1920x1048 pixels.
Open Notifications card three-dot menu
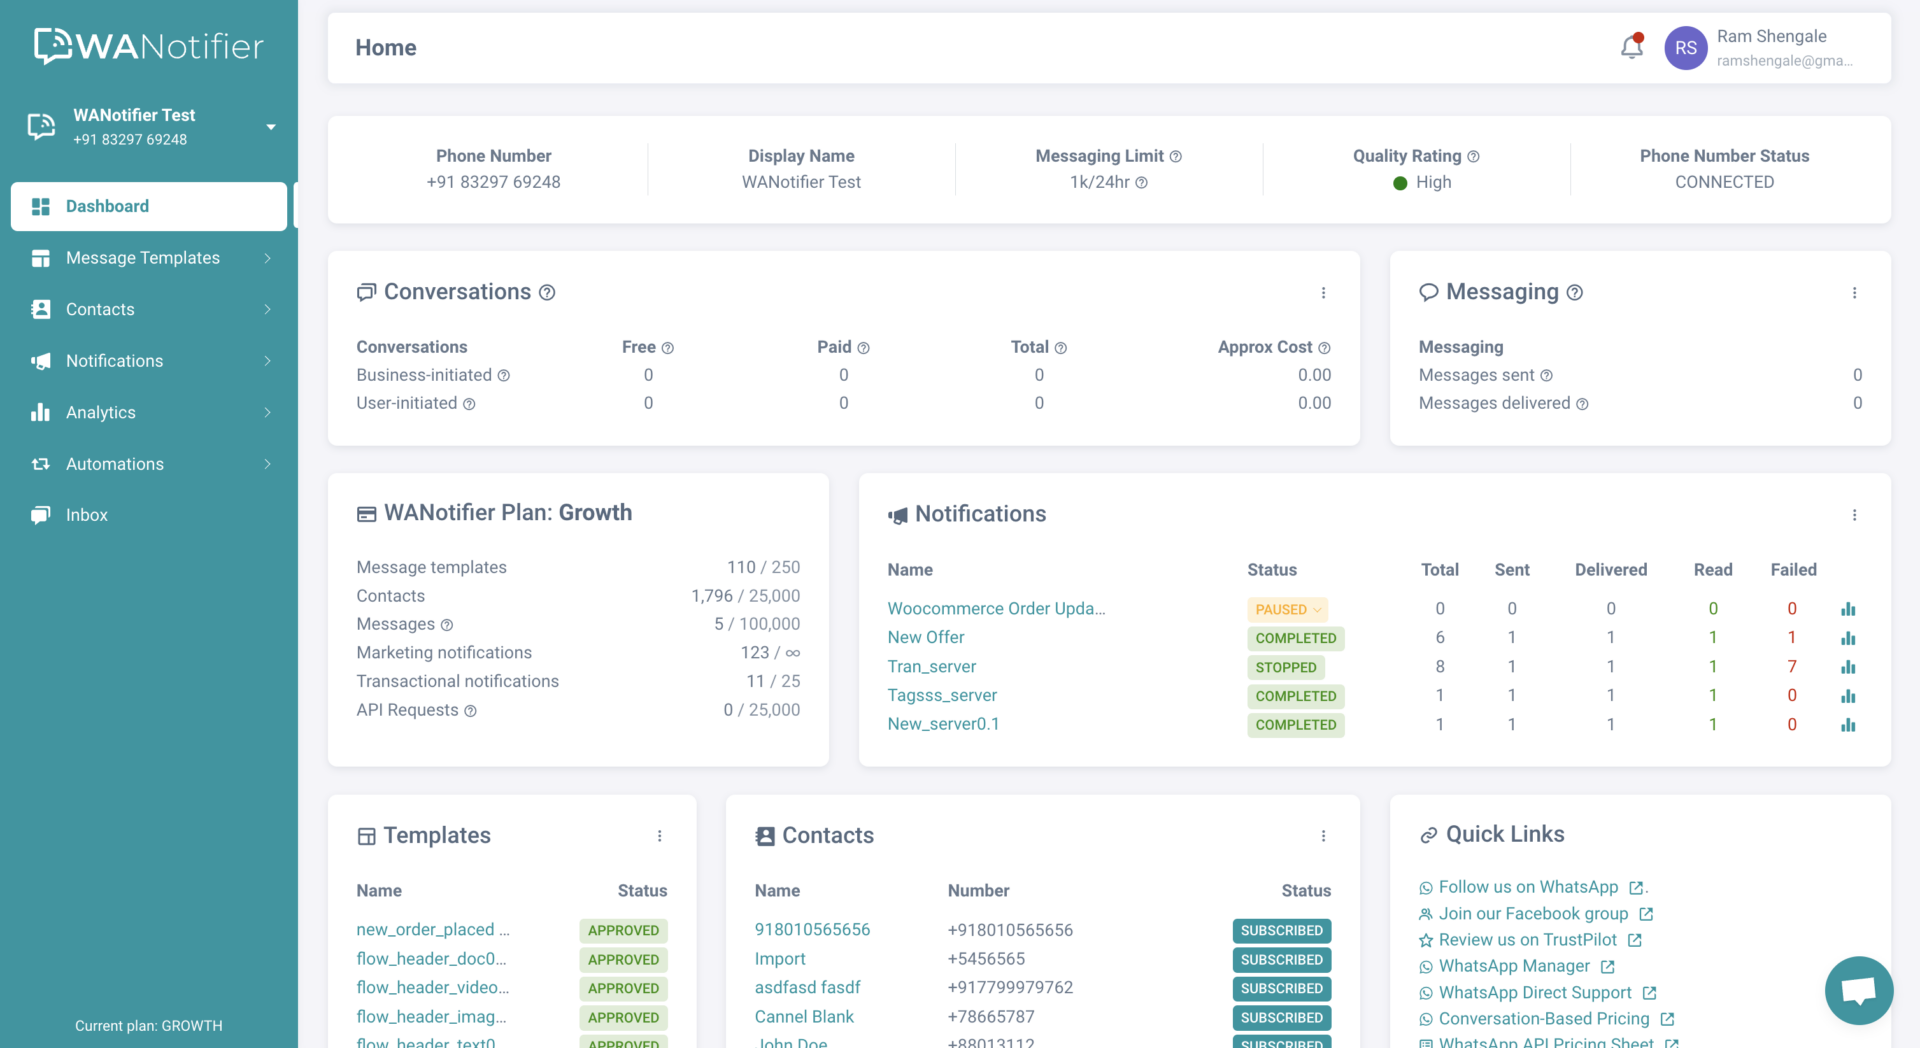tap(1854, 515)
